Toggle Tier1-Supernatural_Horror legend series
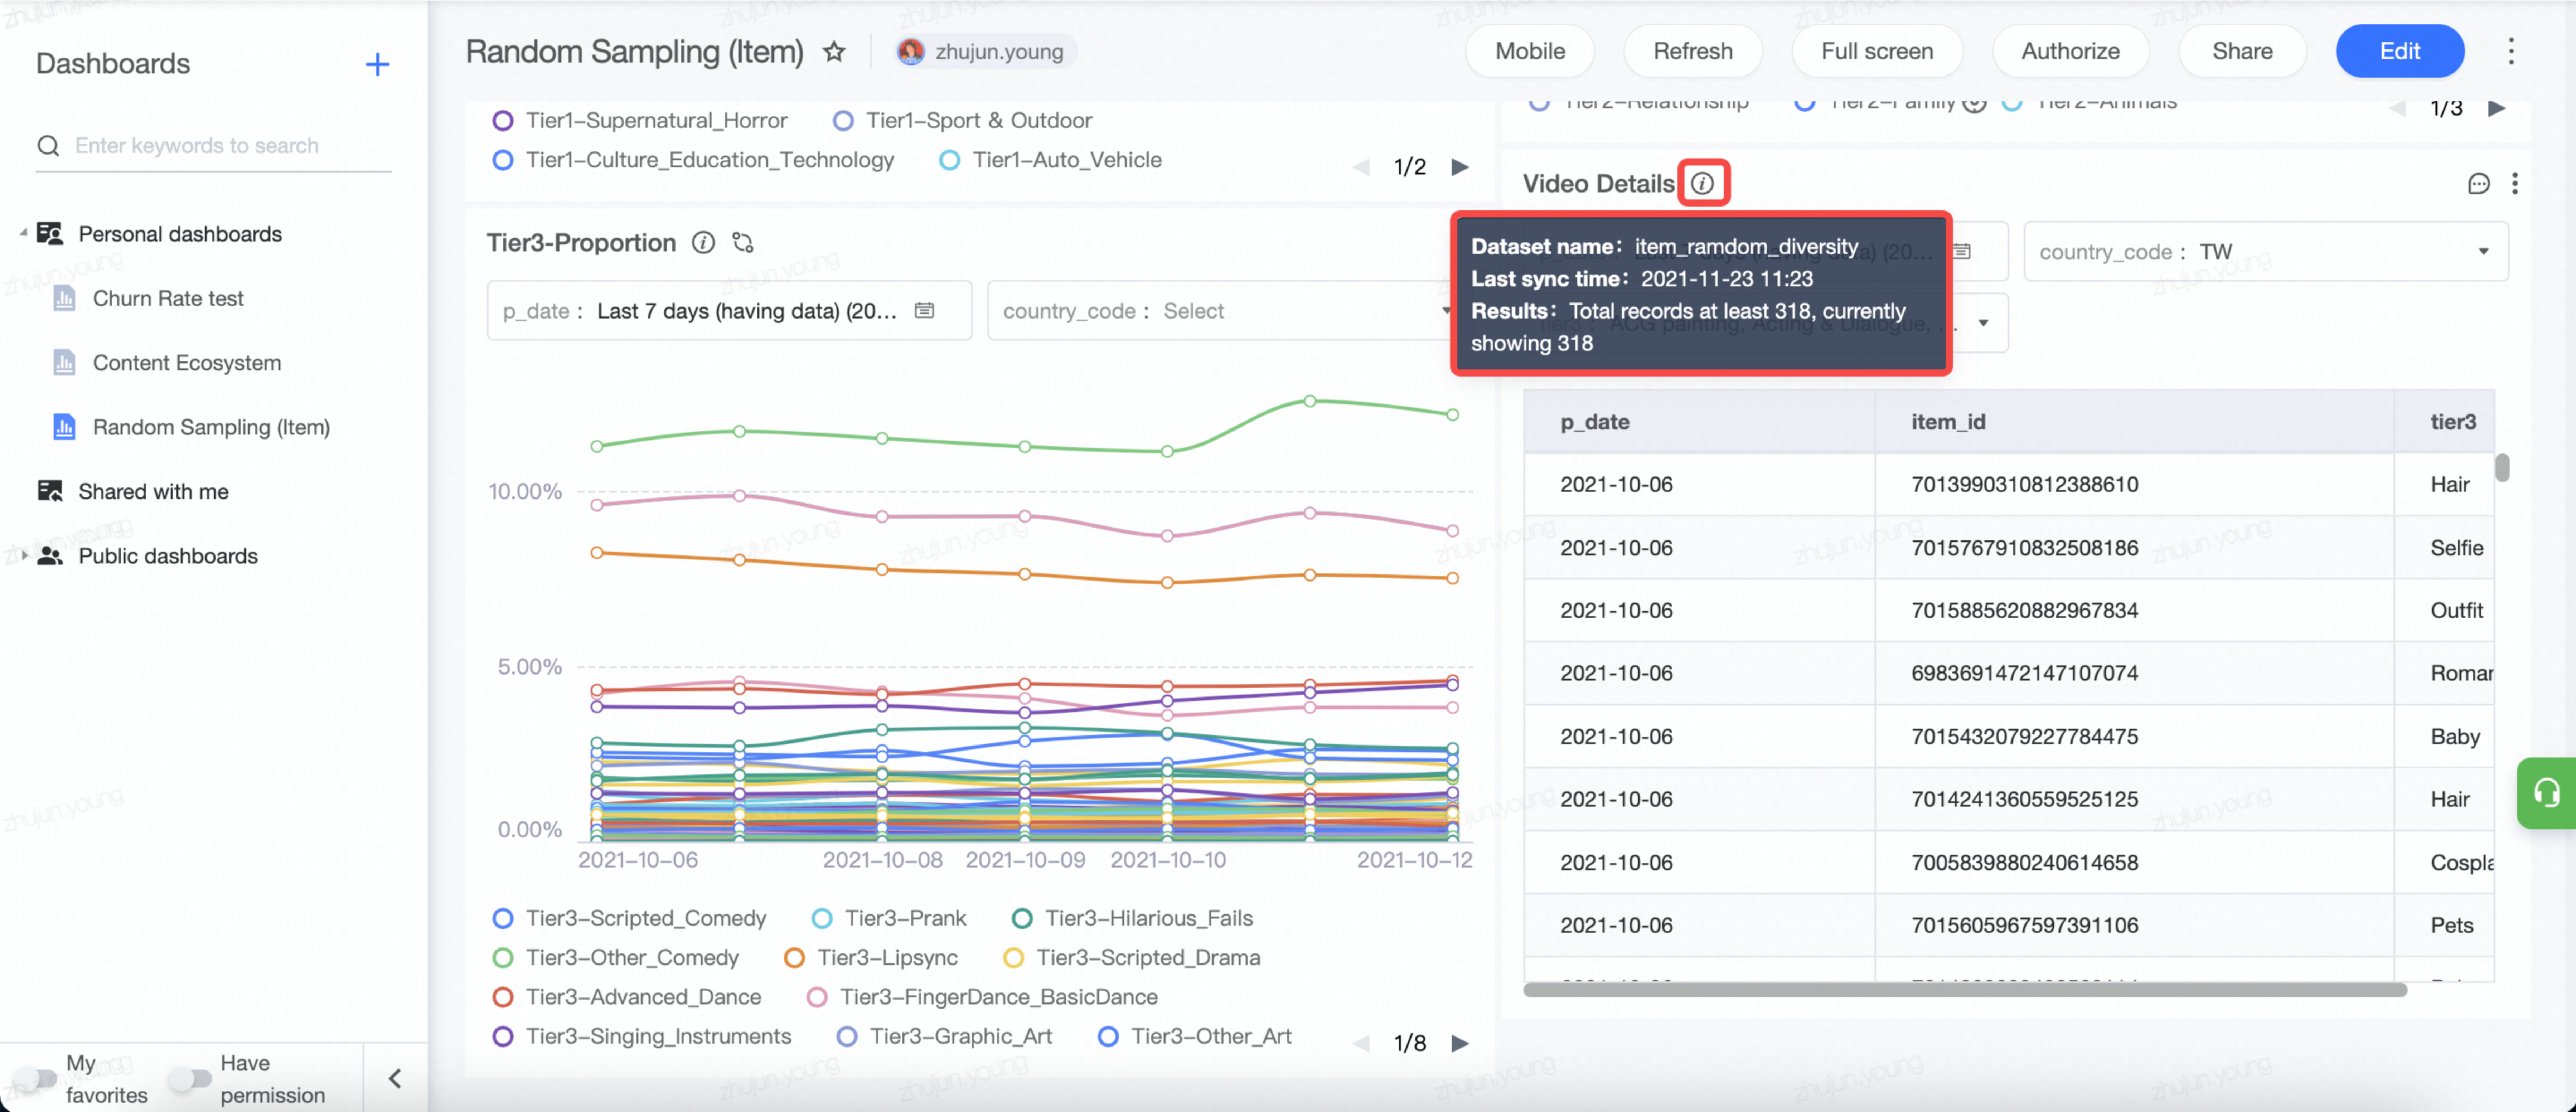Screen dimensions: 2576x1112 (x=640, y=121)
